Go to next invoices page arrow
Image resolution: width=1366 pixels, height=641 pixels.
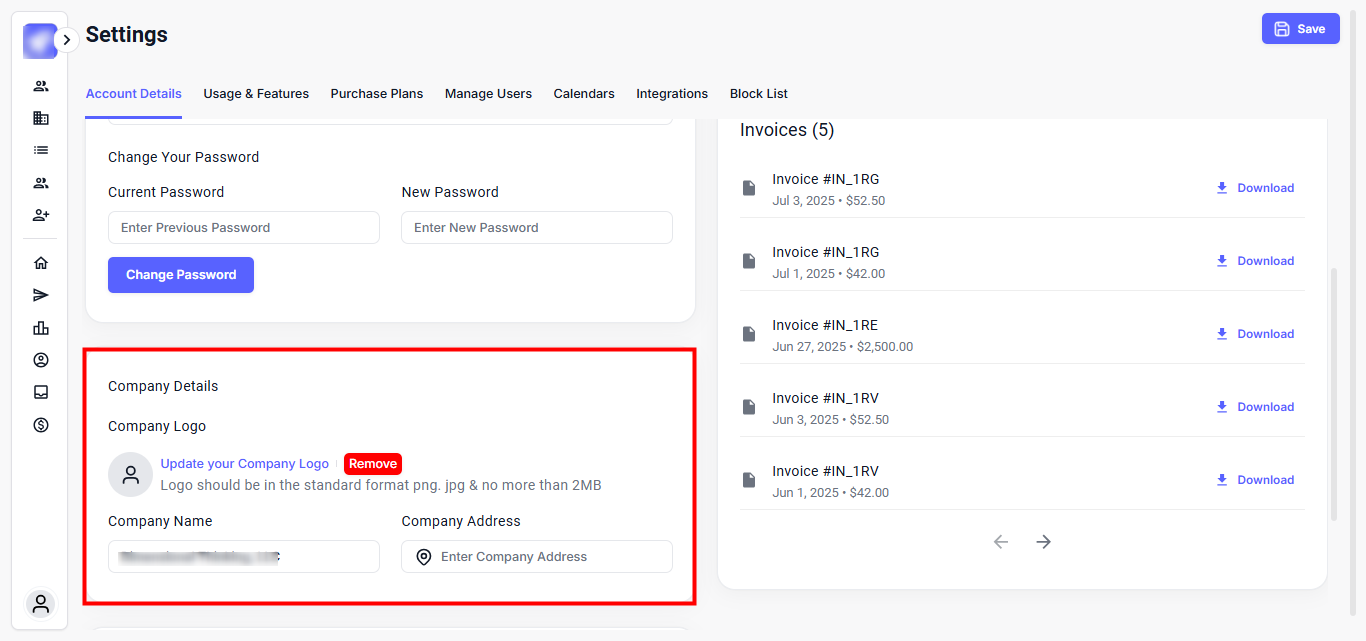(1044, 542)
